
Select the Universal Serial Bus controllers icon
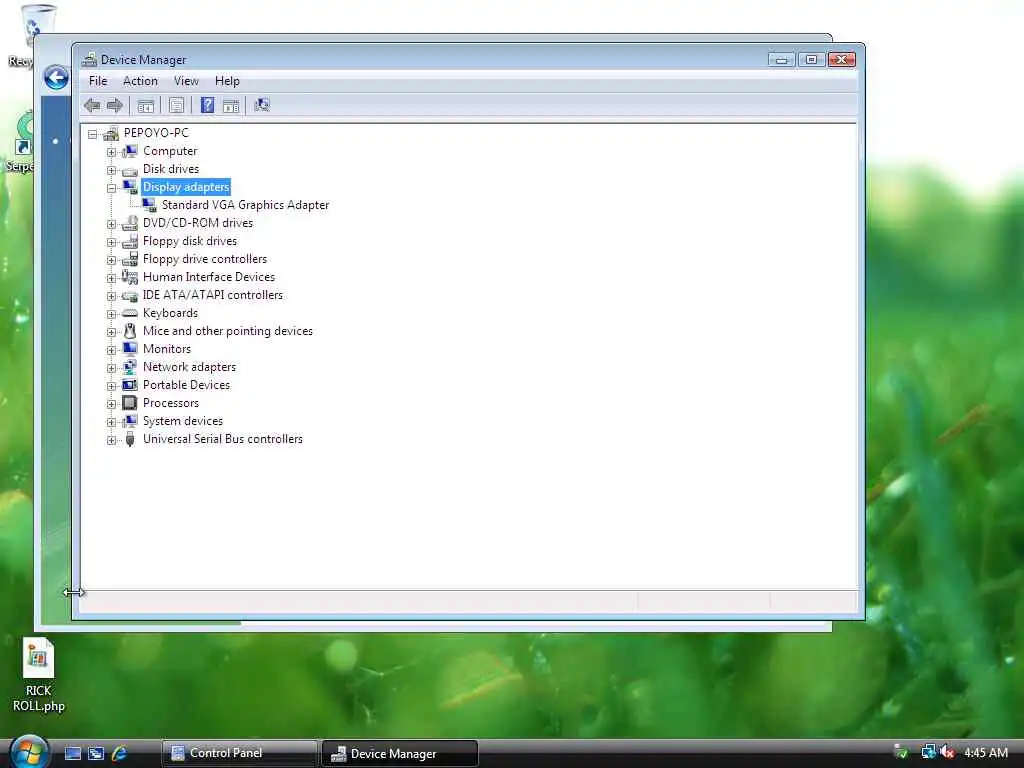coord(130,439)
